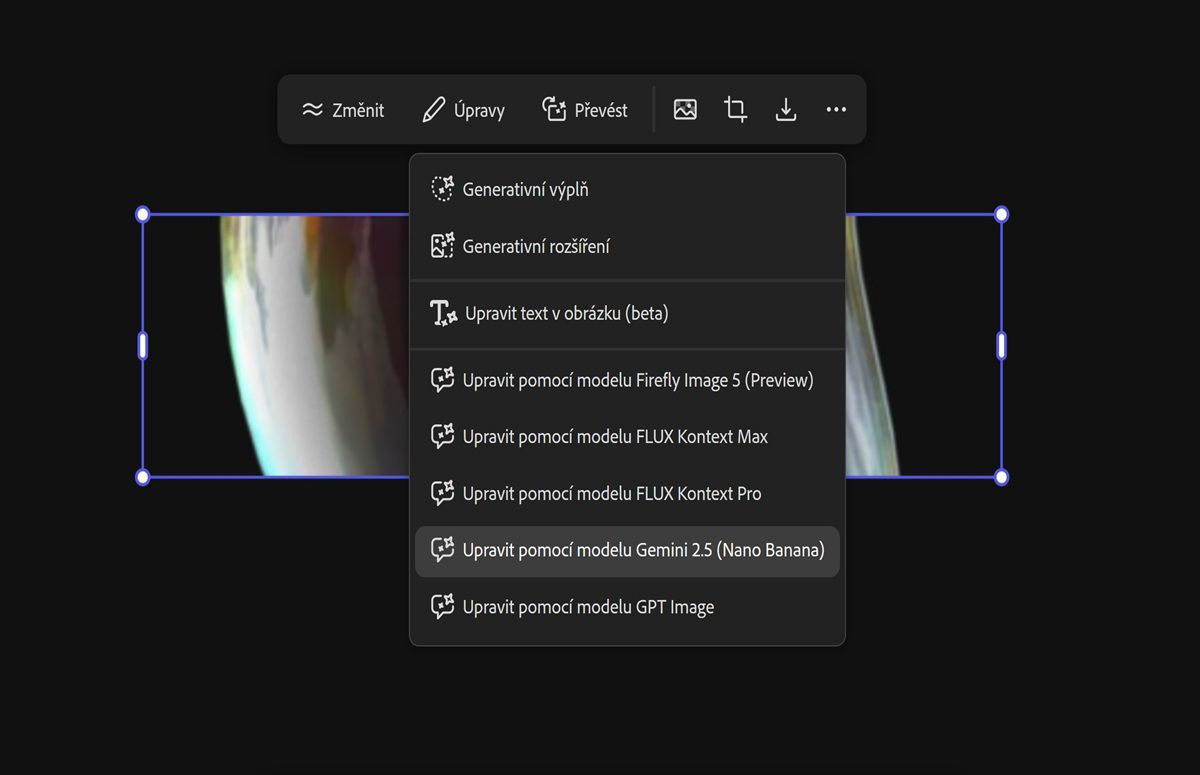
Task: Open the Změnit toolbar option
Action: [x=343, y=110]
